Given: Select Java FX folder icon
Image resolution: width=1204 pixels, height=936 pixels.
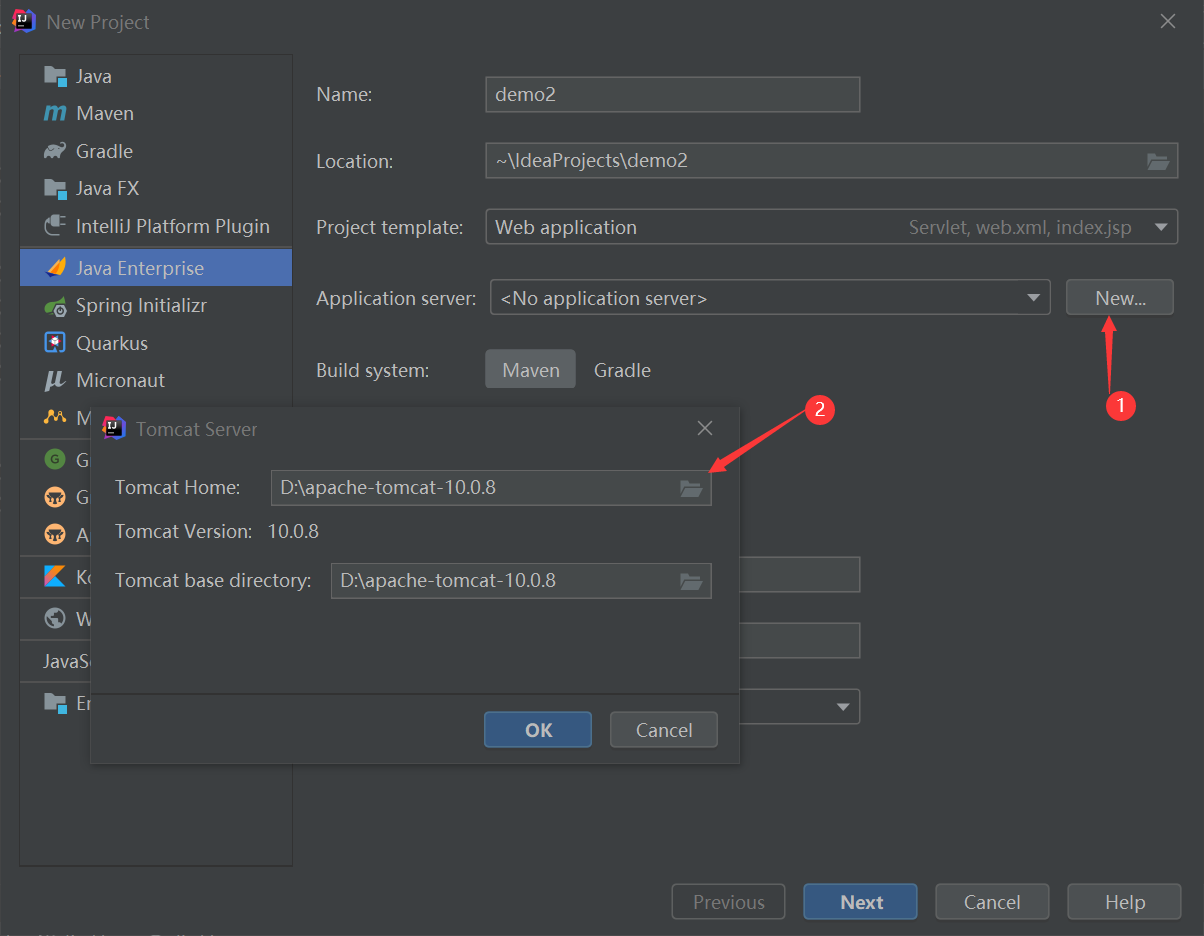Looking at the screenshot, I should [x=55, y=188].
